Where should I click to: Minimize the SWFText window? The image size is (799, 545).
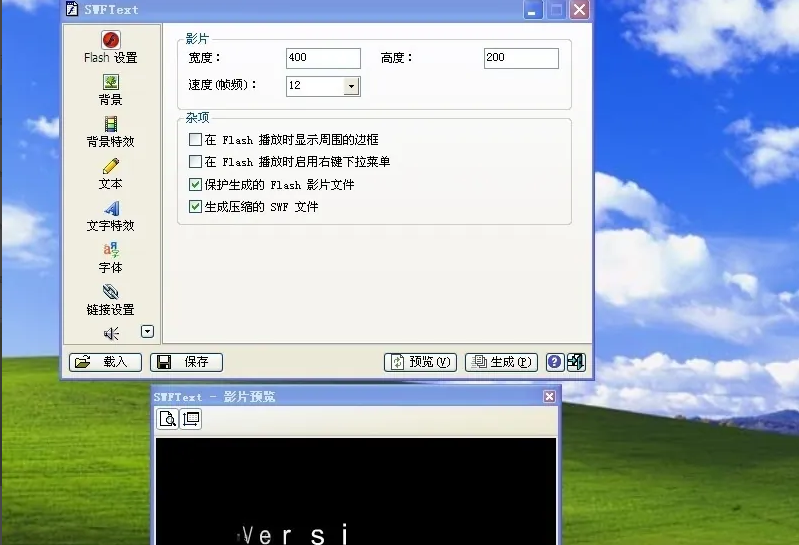point(532,10)
